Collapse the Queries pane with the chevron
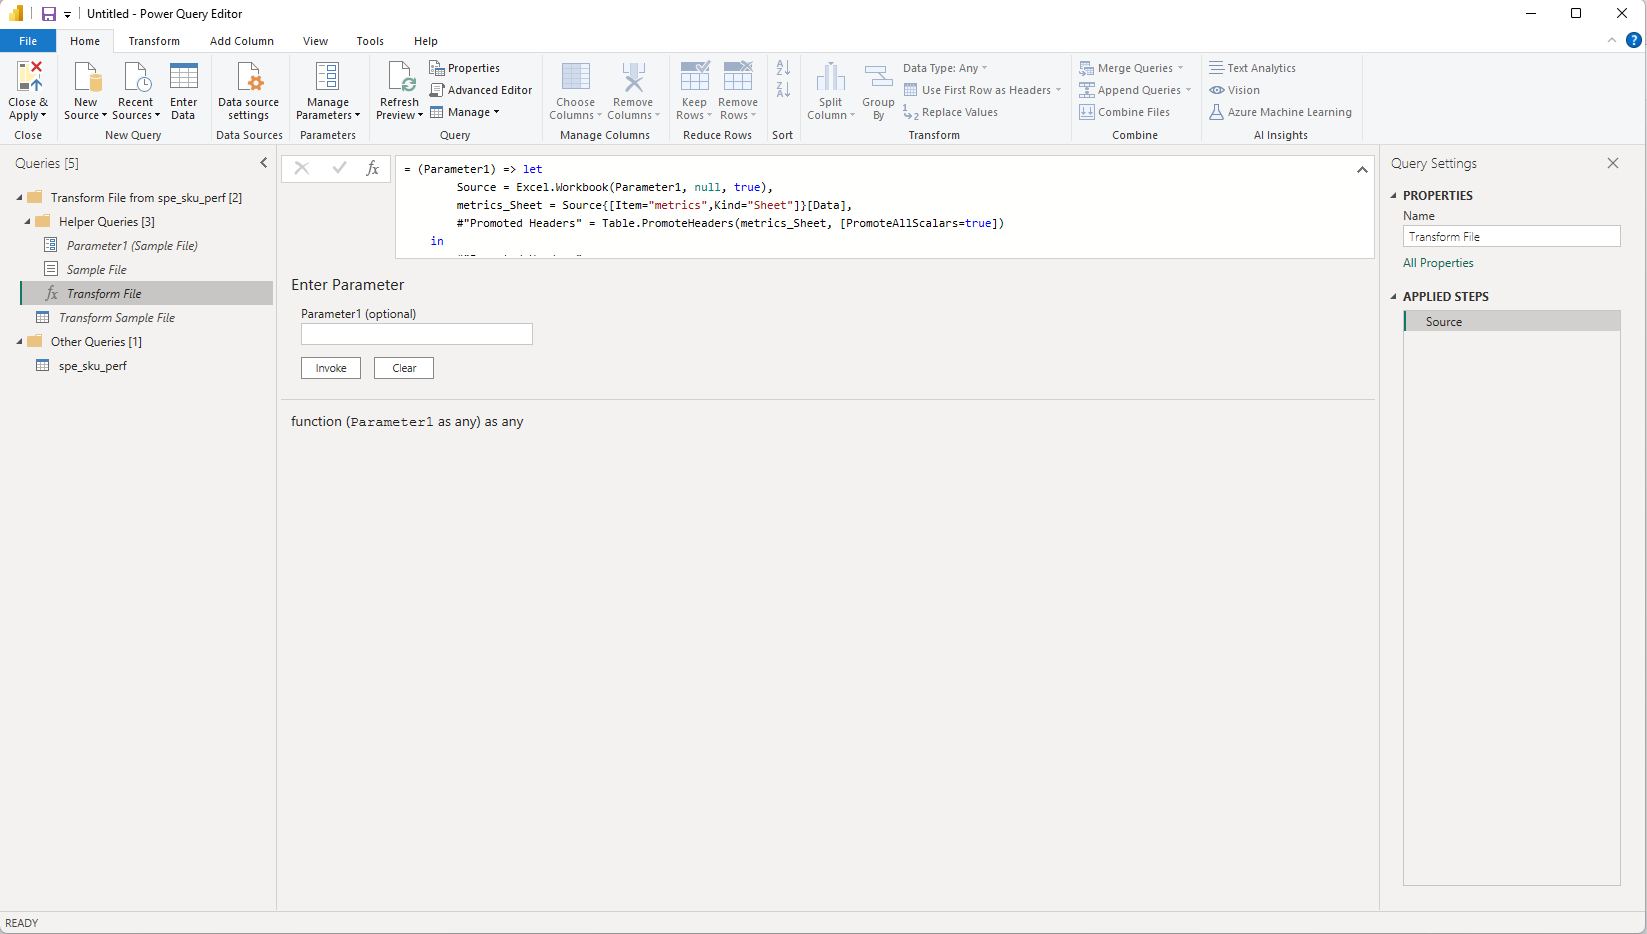 pyautogui.click(x=264, y=163)
